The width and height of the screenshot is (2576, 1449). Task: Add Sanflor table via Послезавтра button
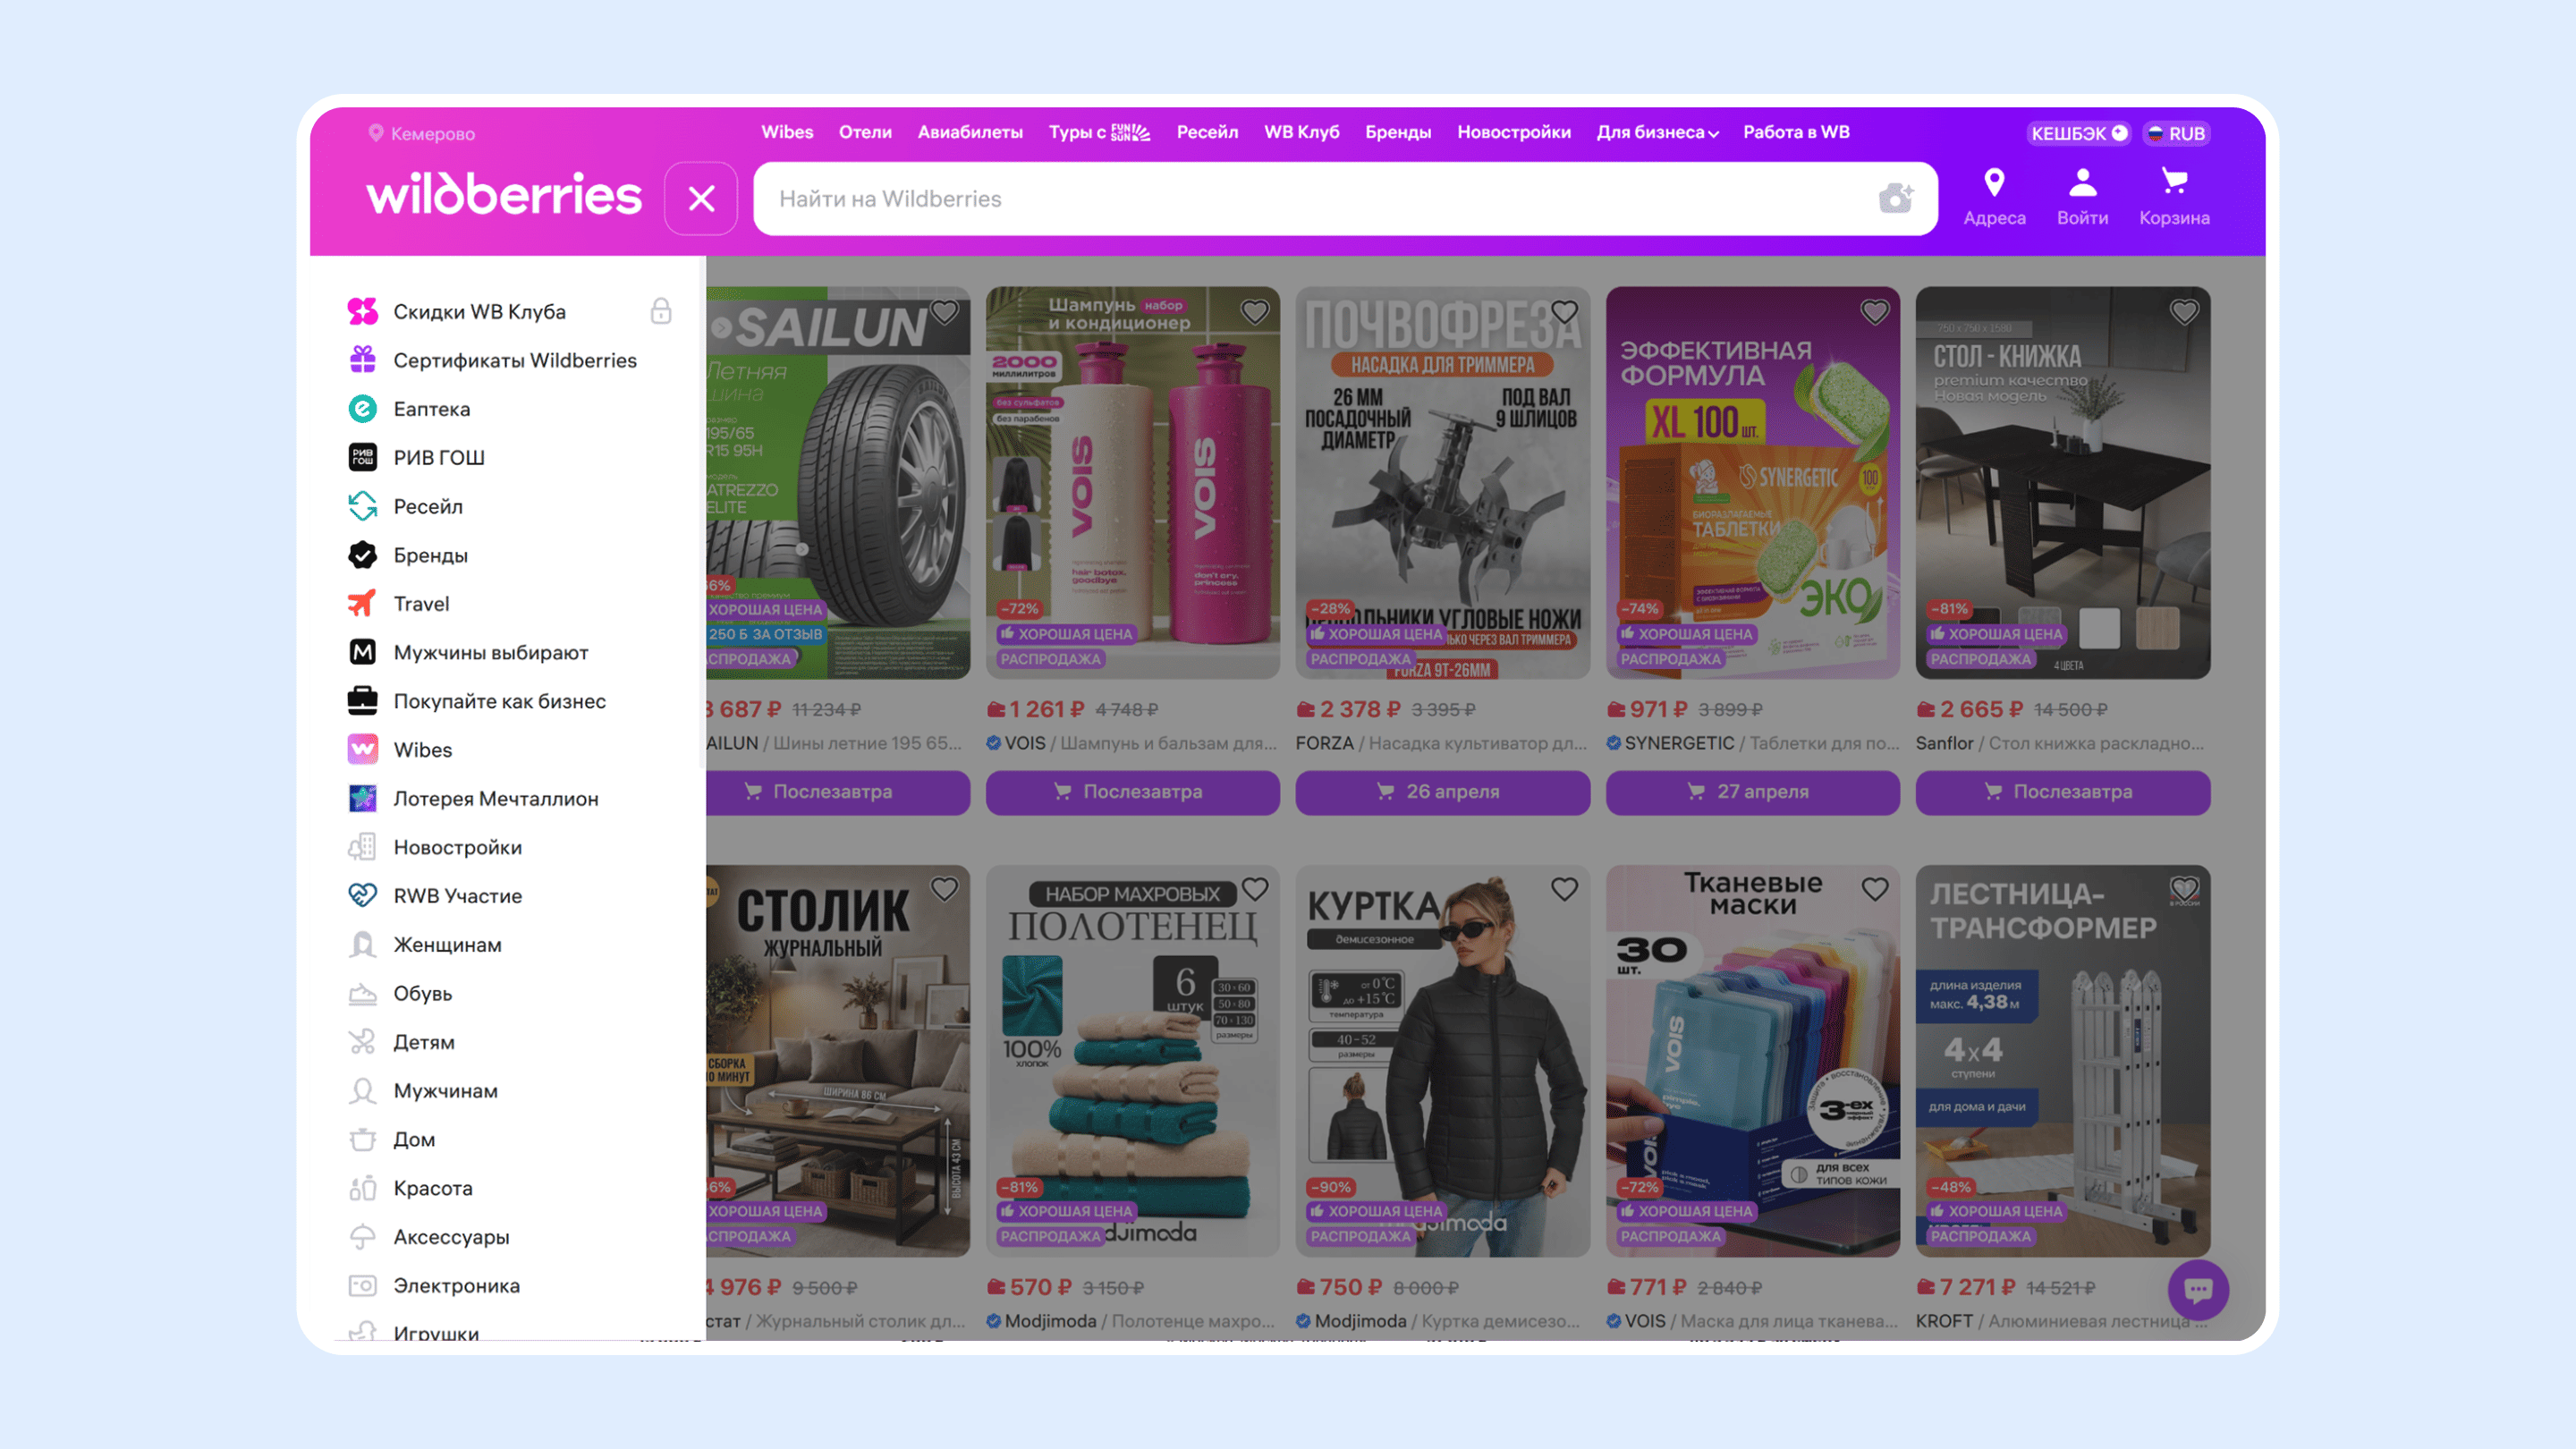click(2062, 792)
